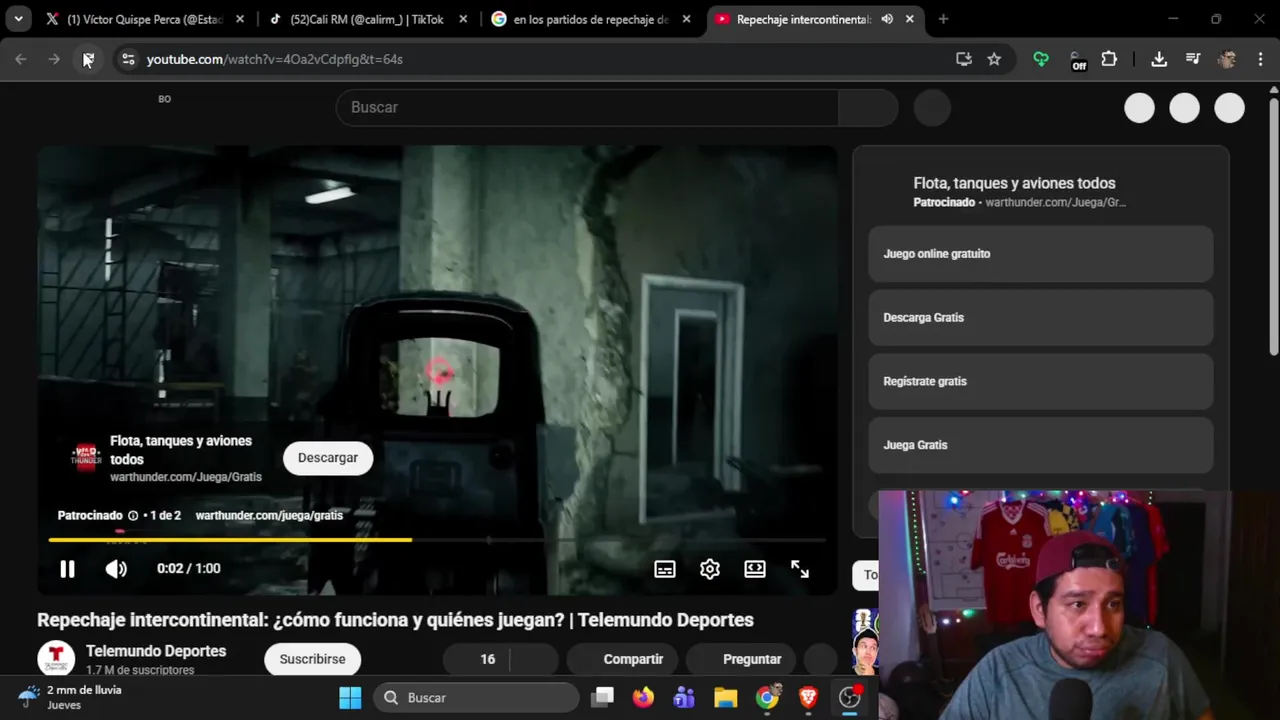1280x720 pixels.
Task: Switch to Chrome in the taskbar
Action: [767, 698]
